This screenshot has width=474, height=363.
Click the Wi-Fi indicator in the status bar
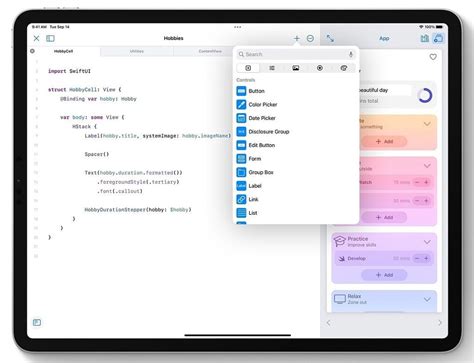coord(421,27)
